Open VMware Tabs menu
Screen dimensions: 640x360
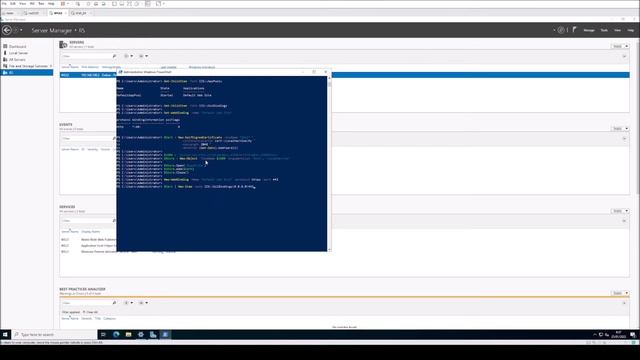(x=41, y=4)
